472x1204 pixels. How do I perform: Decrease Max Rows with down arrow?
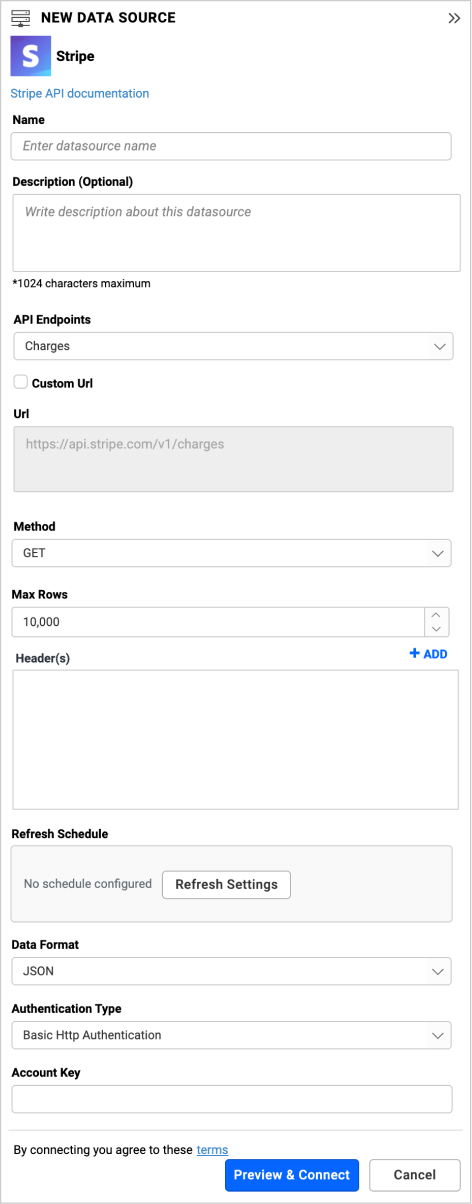point(437,629)
